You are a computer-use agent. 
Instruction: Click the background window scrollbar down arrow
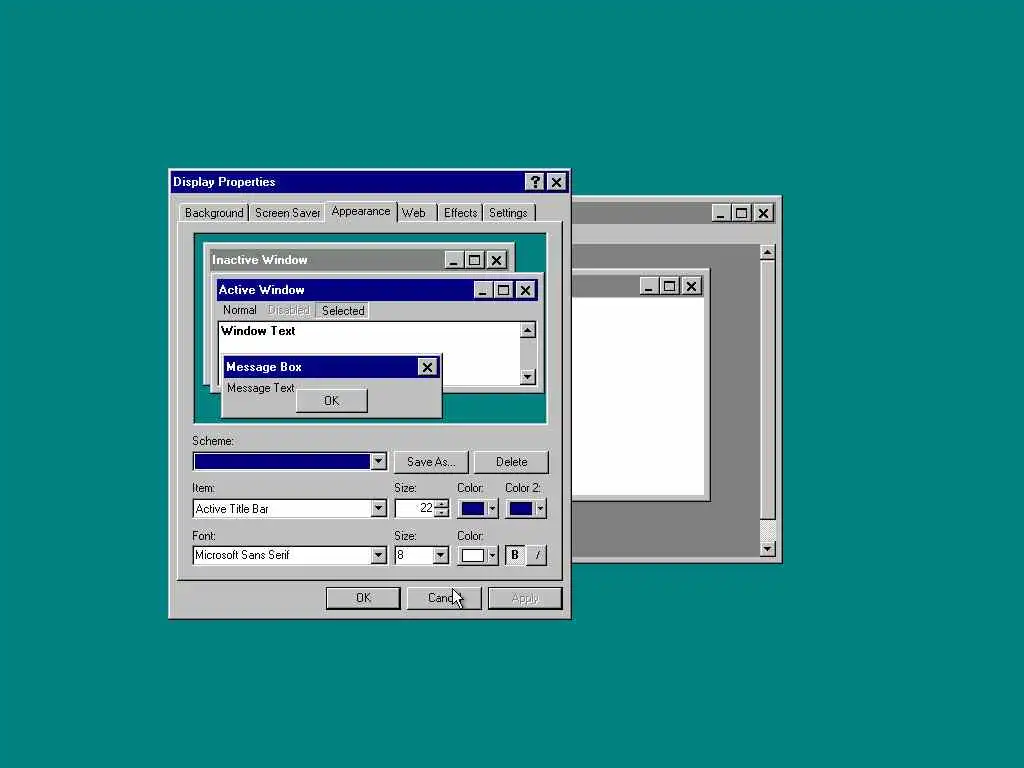pyautogui.click(x=768, y=549)
